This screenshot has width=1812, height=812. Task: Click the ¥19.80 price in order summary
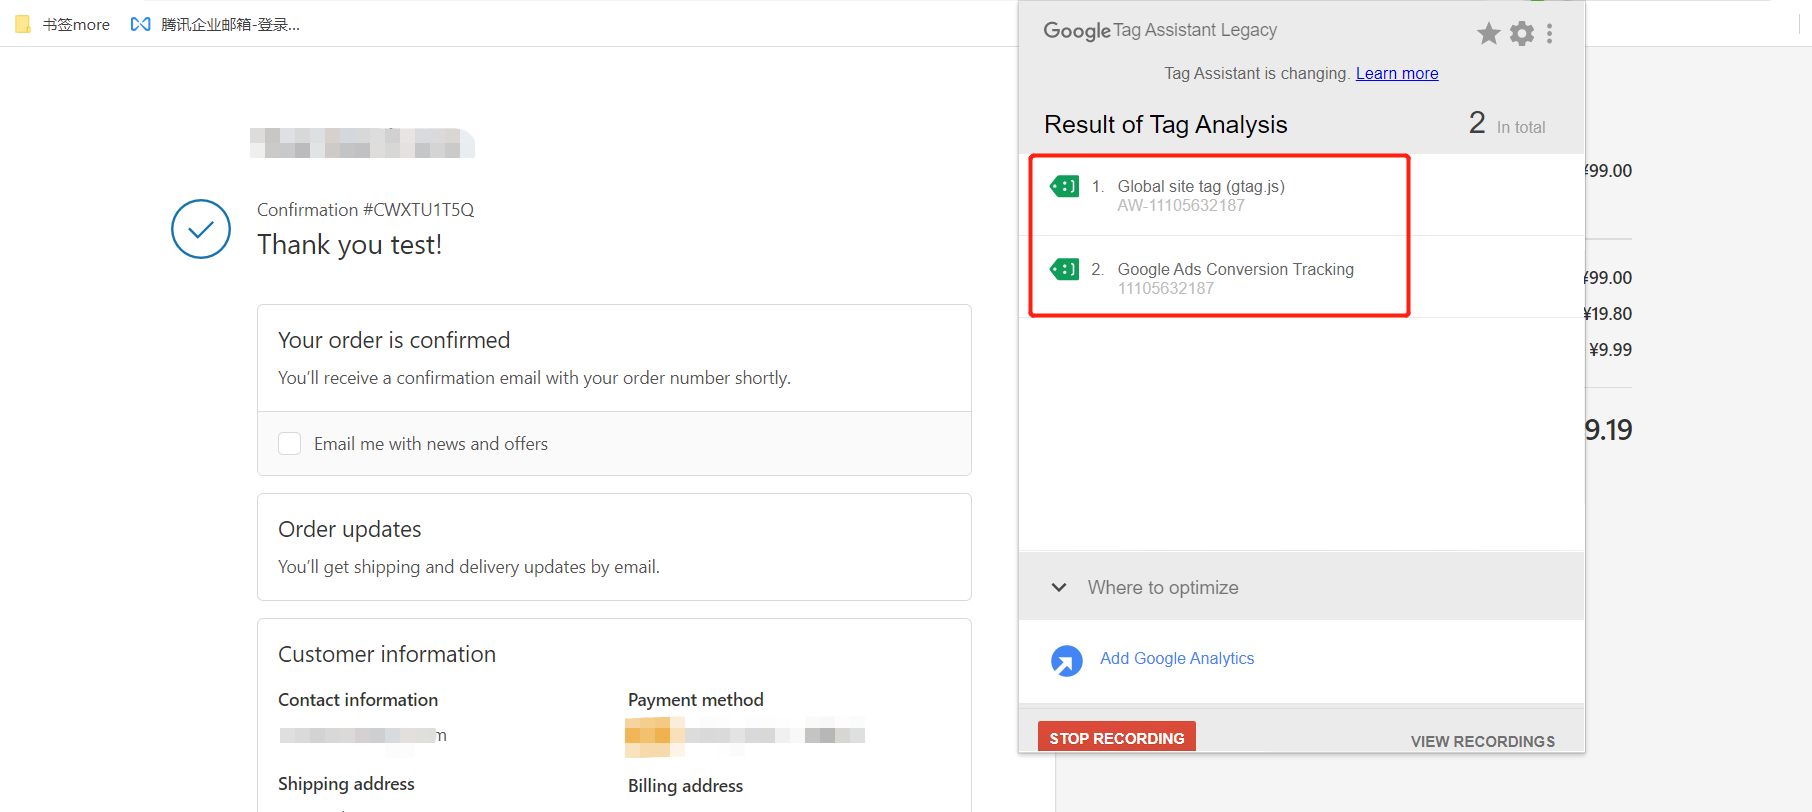point(1608,314)
